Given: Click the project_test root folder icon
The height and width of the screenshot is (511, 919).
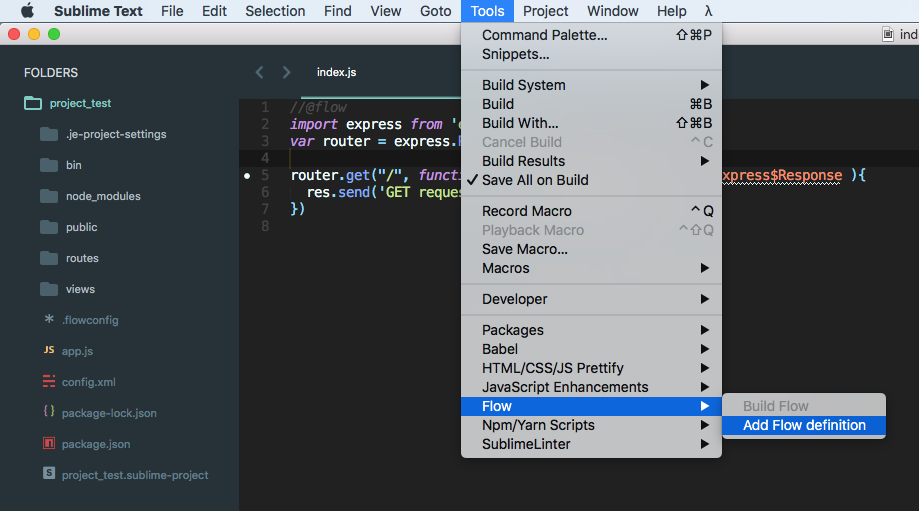Looking at the screenshot, I should [x=33, y=103].
